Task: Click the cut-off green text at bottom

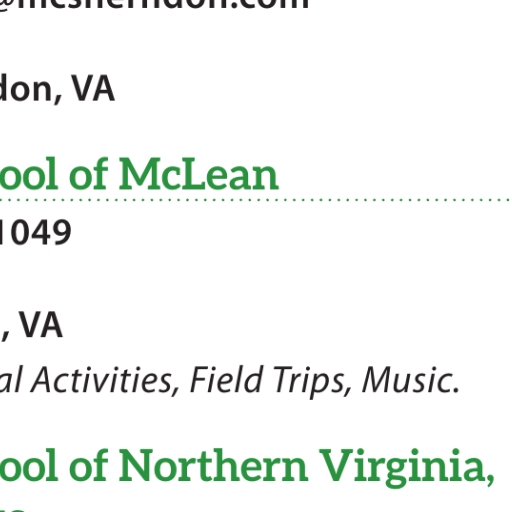Action: click(12, 509)
